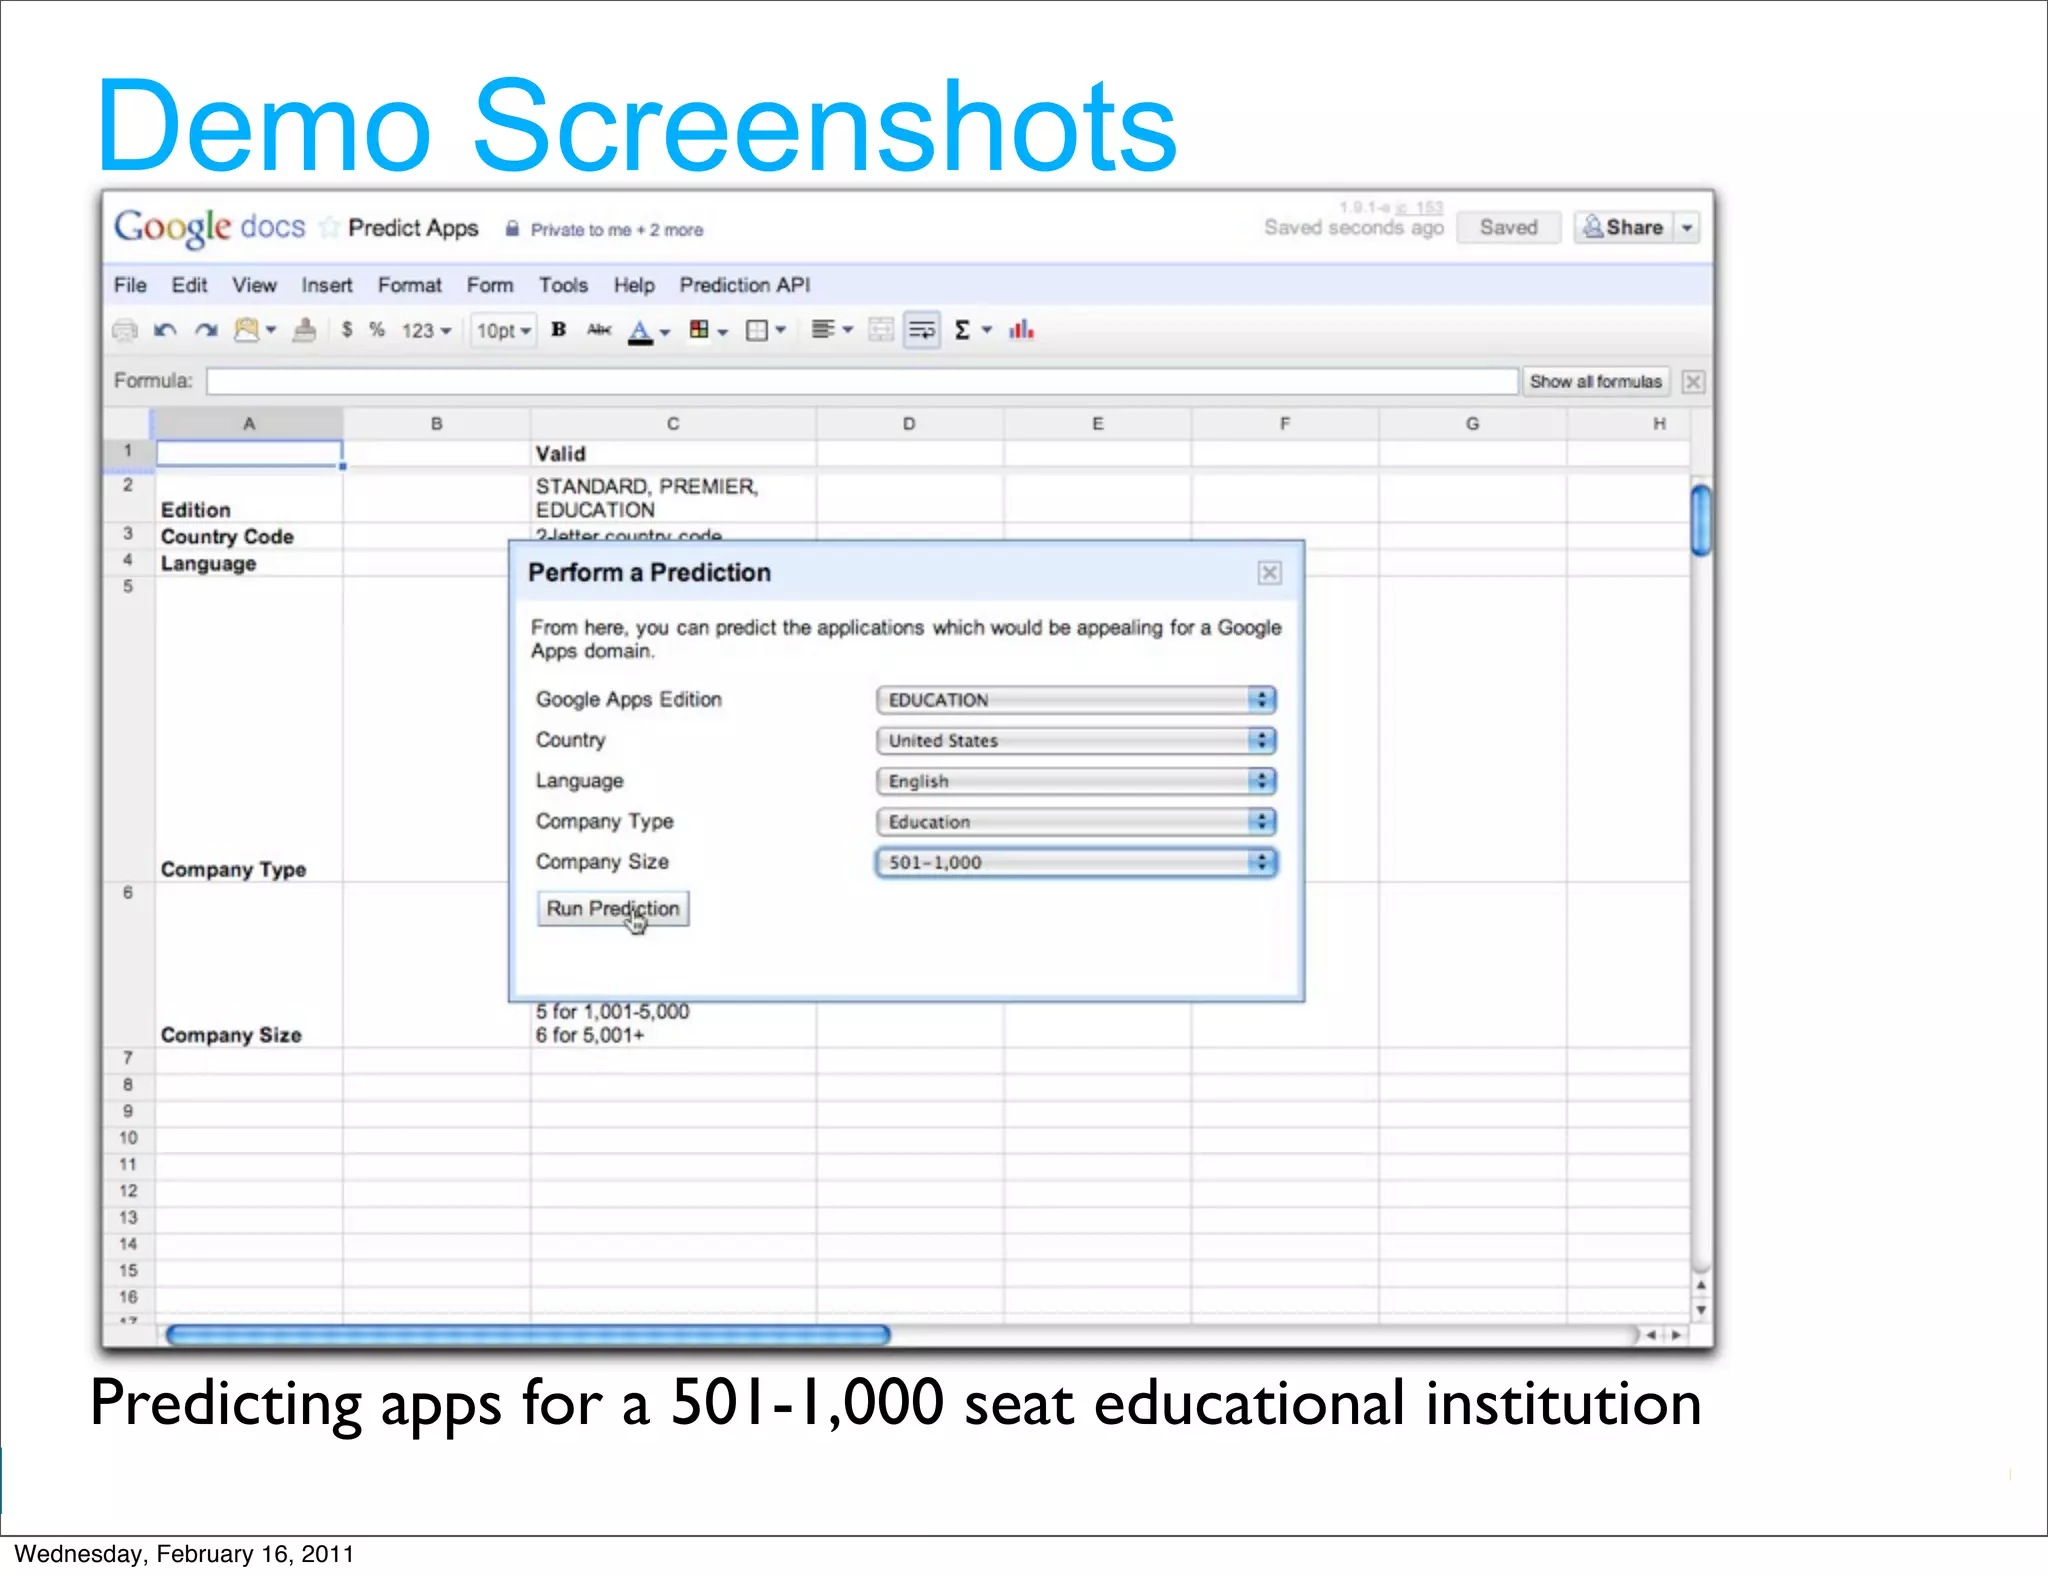This screenshot has width=2048, height=1576.
Task: Insert a chart with bar icon
Action: coord(1021,329)
